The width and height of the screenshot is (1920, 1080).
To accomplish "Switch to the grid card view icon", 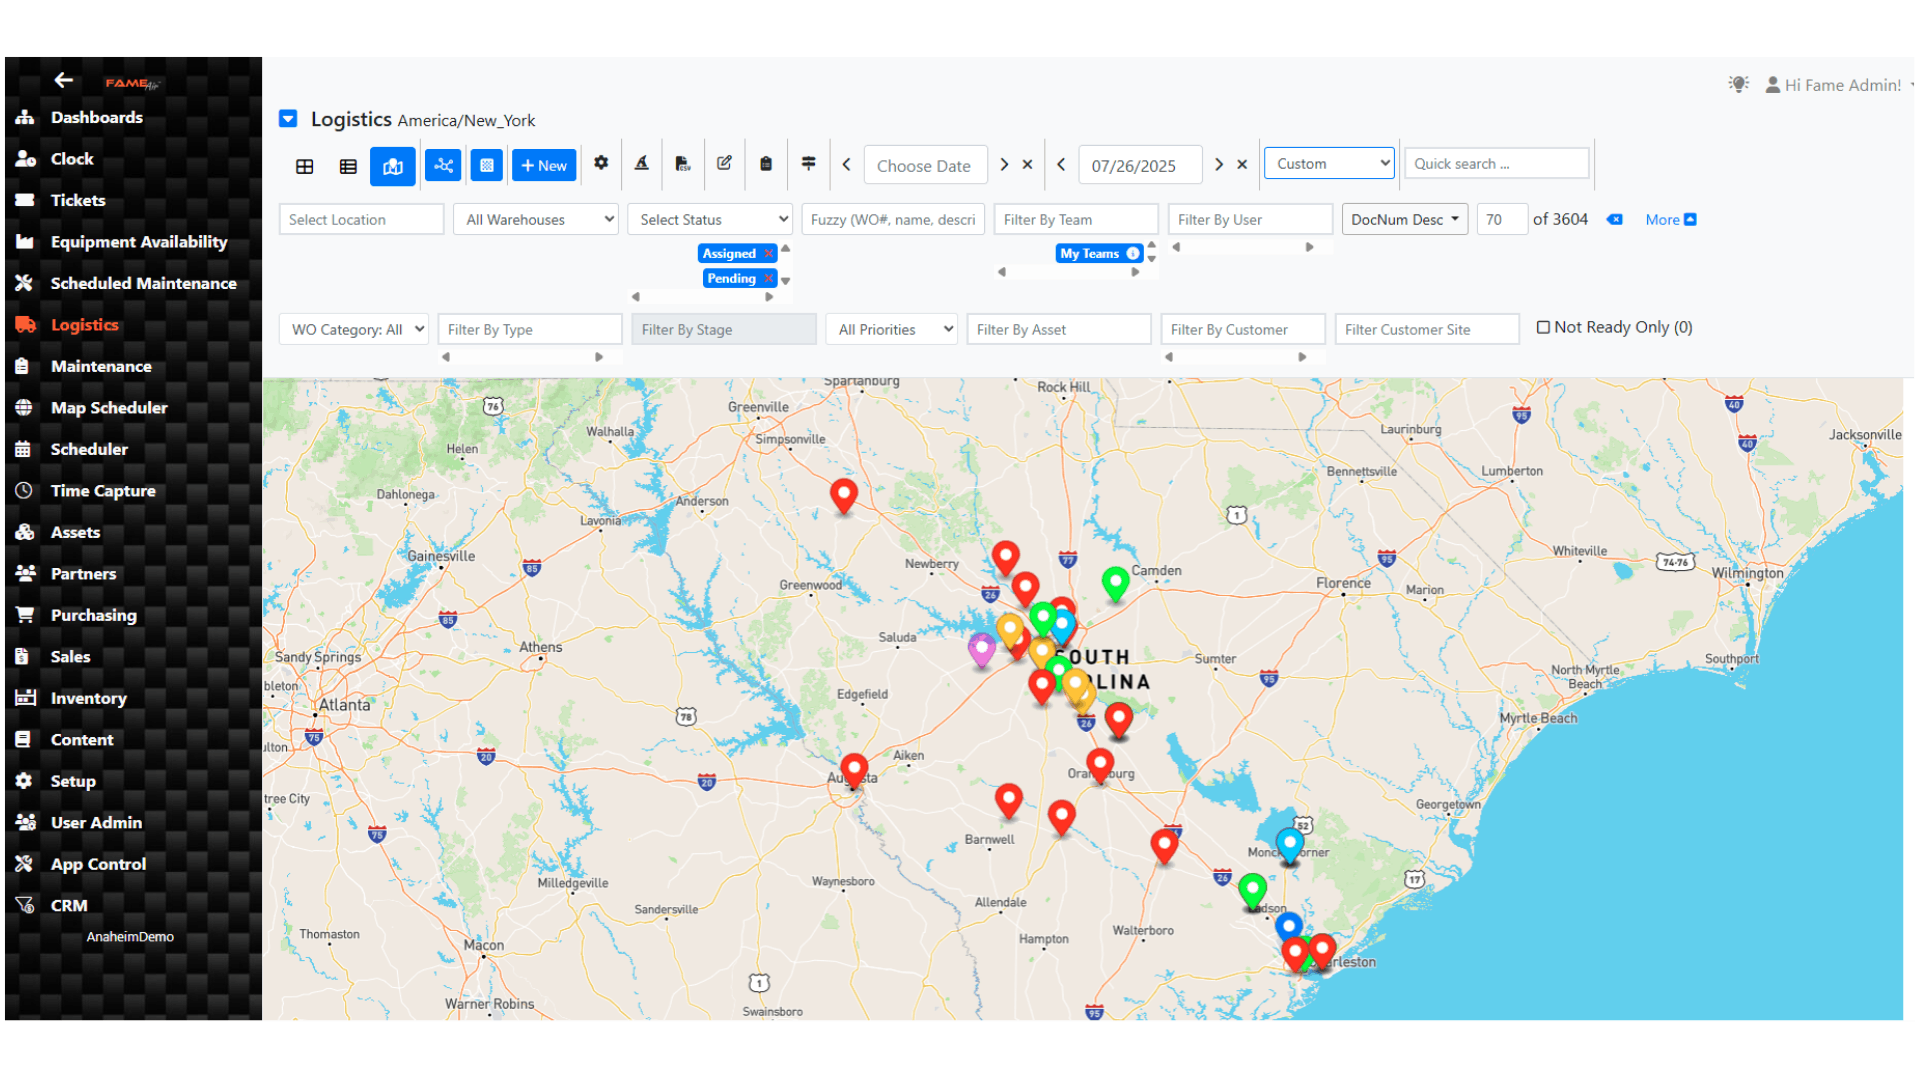I will pyautogui.click(x=305, y=166).
